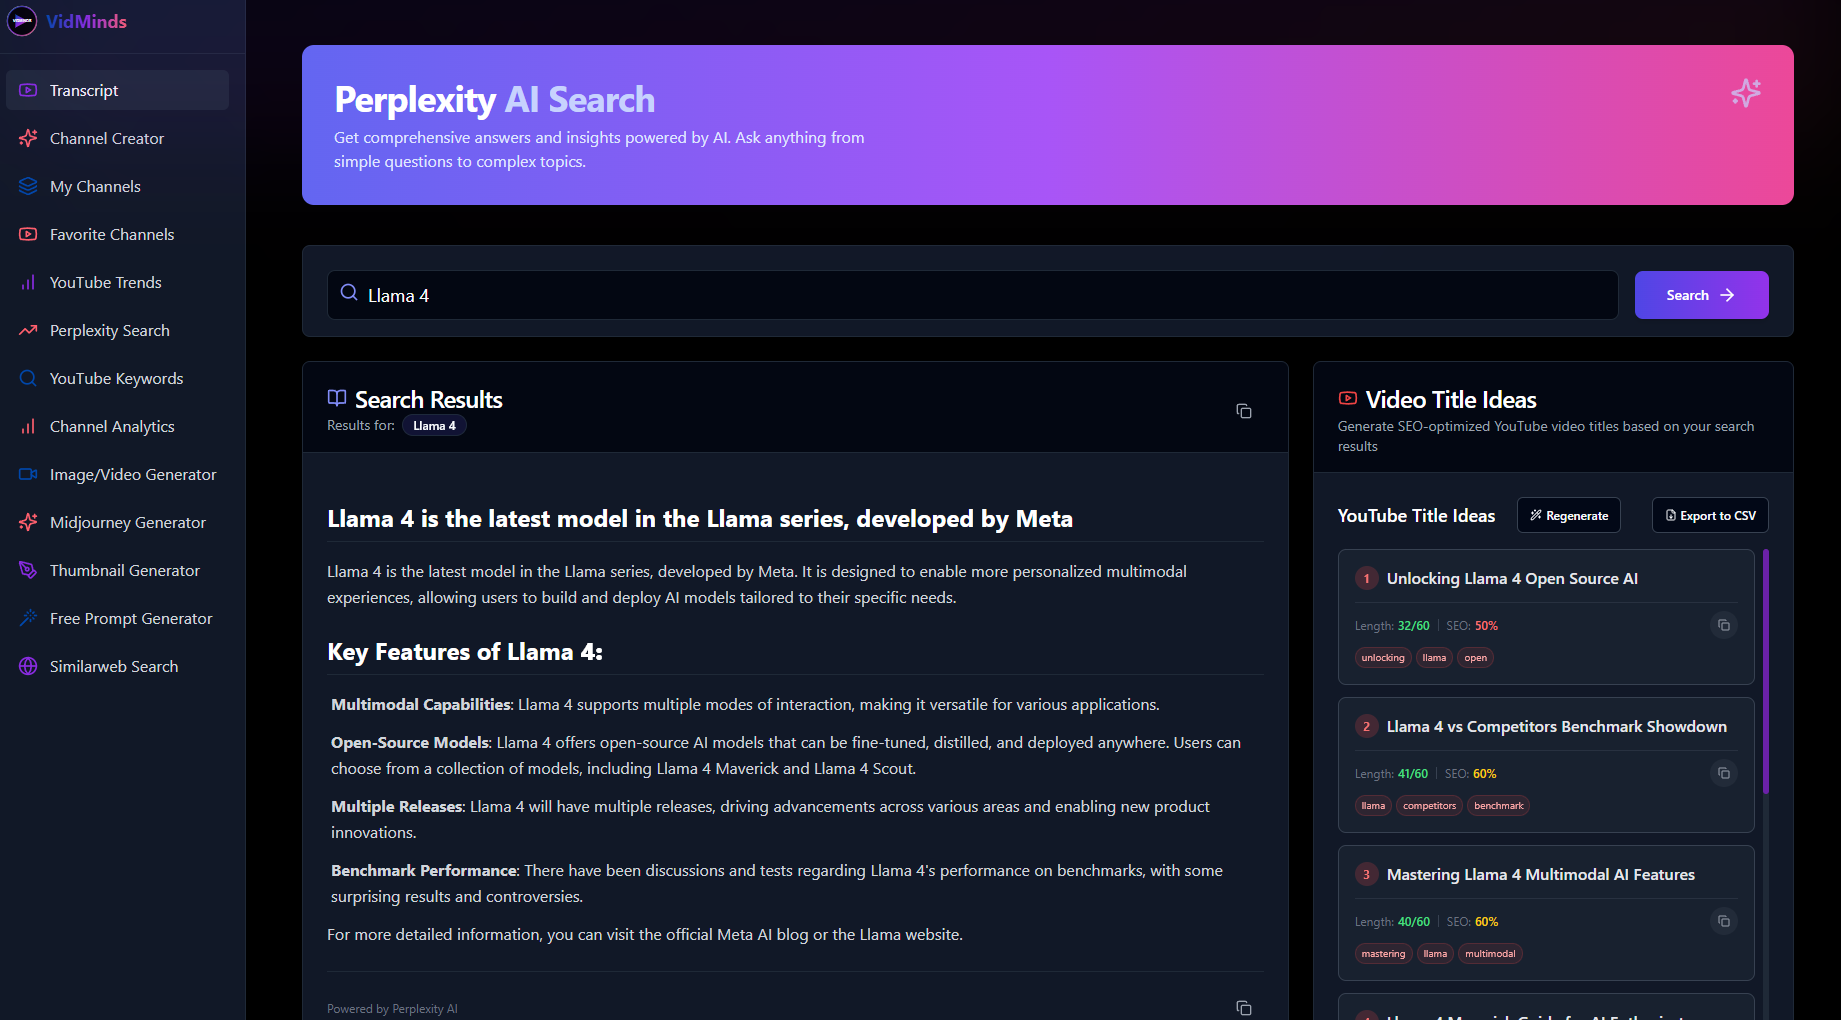Screen dimensions: 1841x1020
Task: Click the Midjourney Generator sparkle icon
Action: (x=28, y=522)
